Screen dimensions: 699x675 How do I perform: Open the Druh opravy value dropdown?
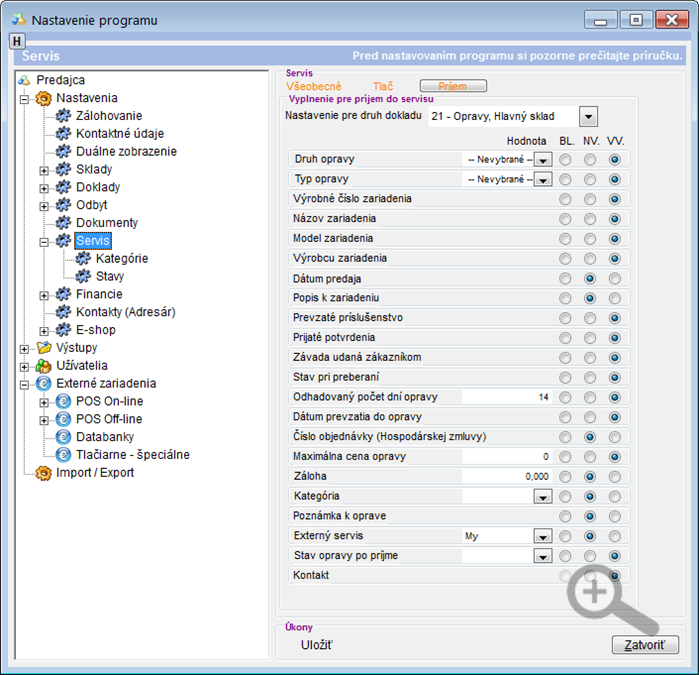(x=543, y=160)
